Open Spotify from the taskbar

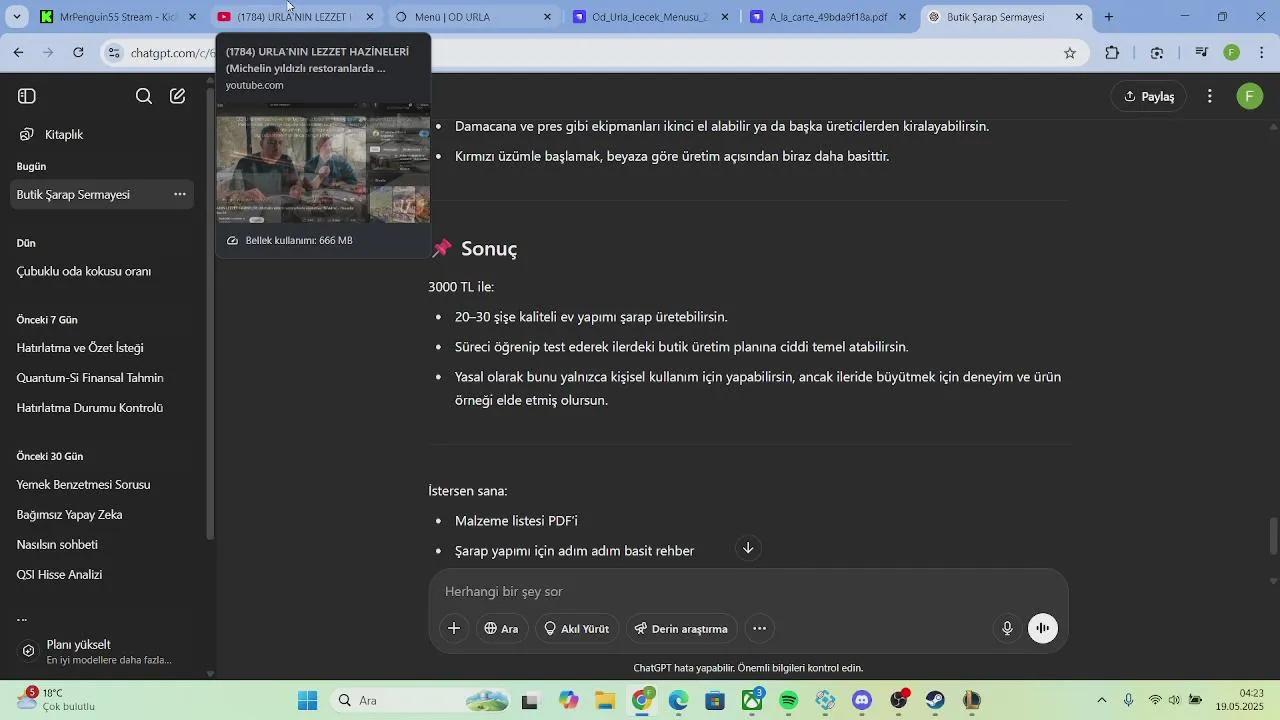(x=789, y=701)
